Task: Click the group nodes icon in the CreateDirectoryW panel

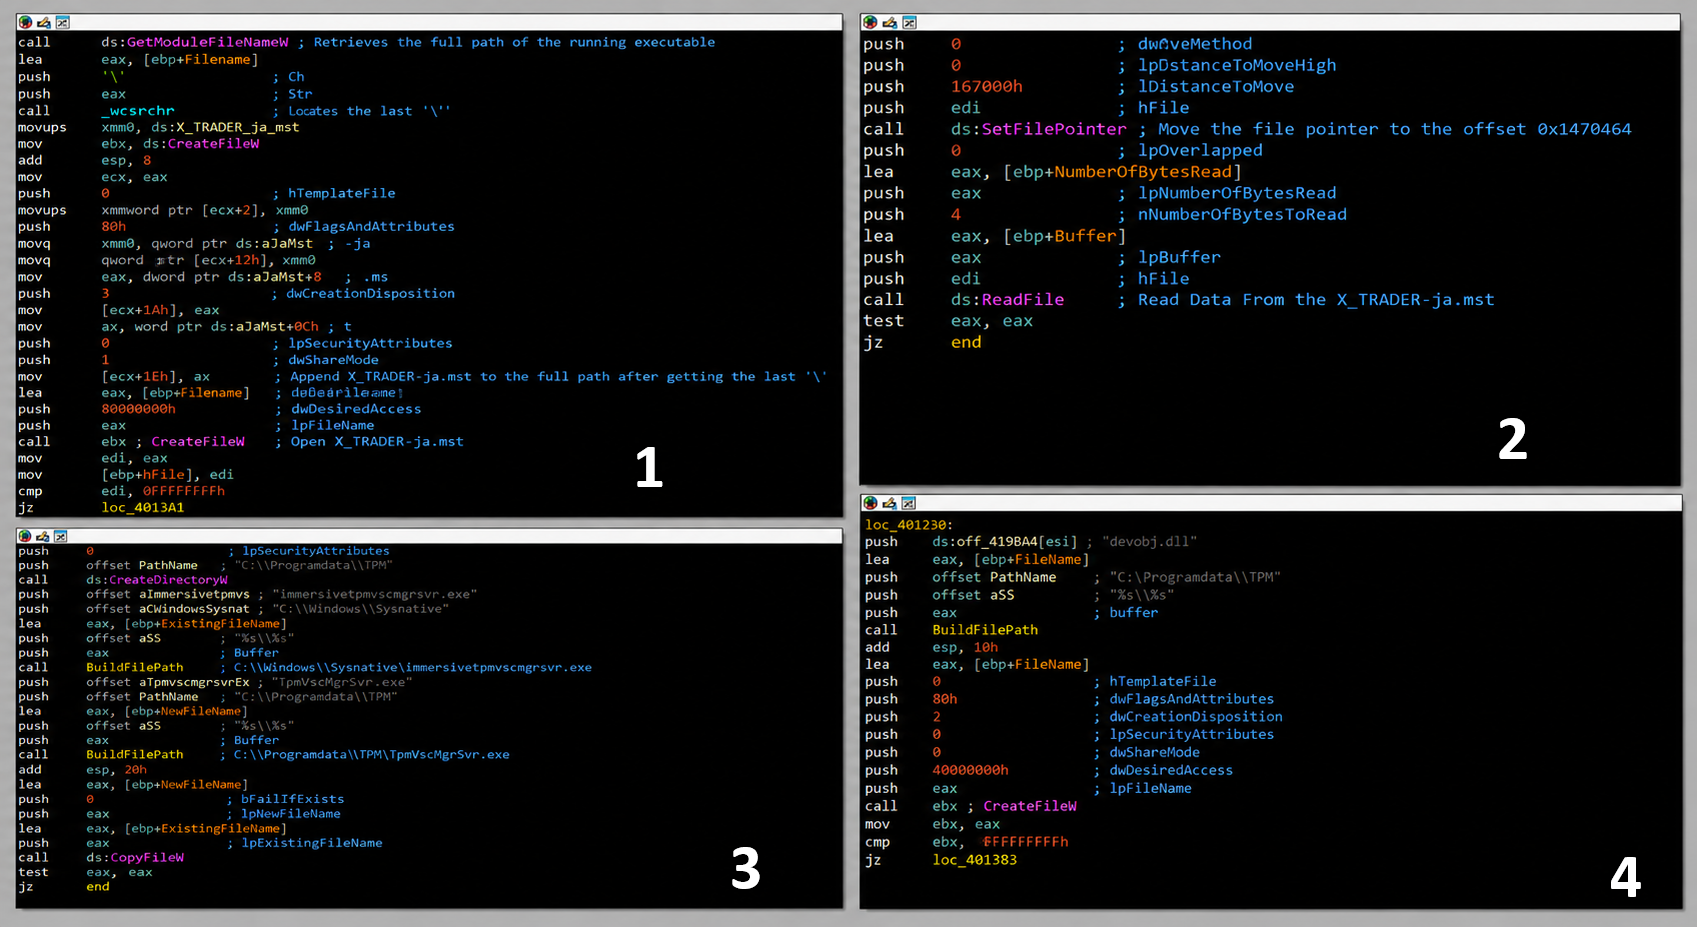Action: click(61, 536)
